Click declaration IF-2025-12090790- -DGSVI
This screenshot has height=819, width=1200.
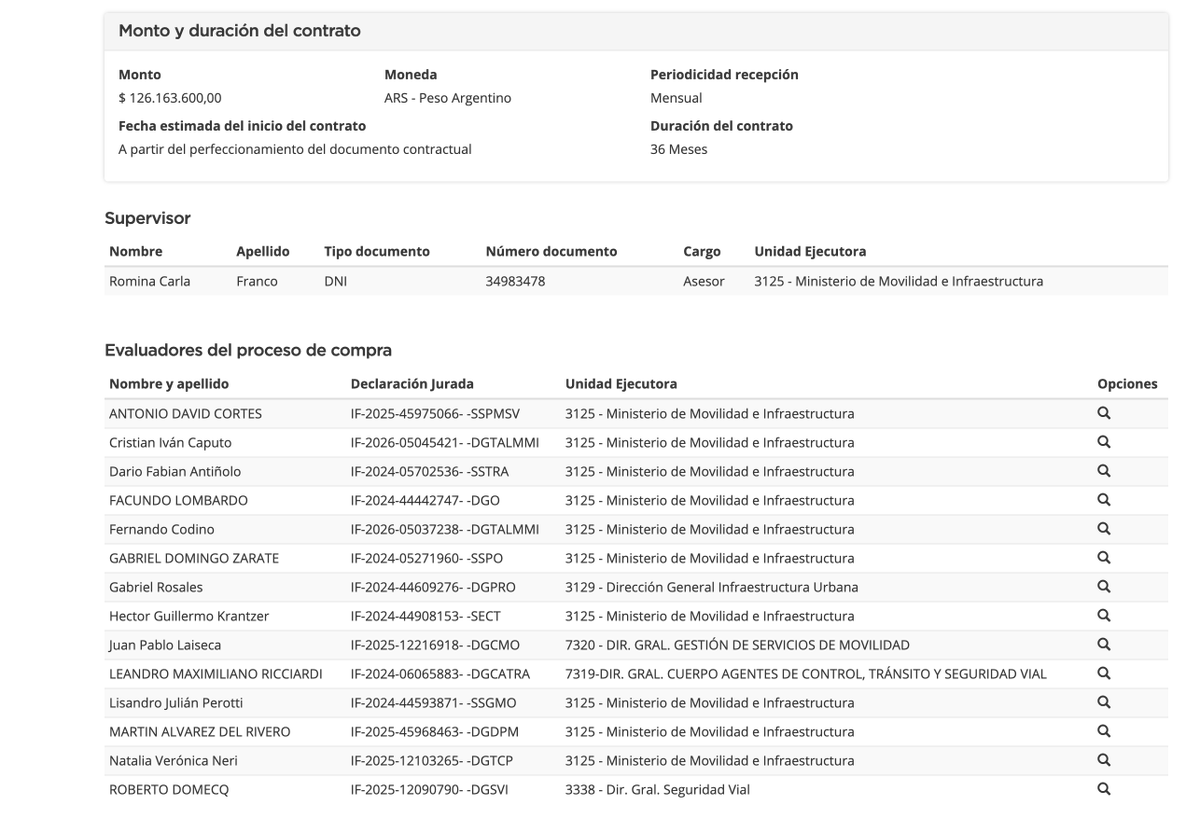click(429, 789)
